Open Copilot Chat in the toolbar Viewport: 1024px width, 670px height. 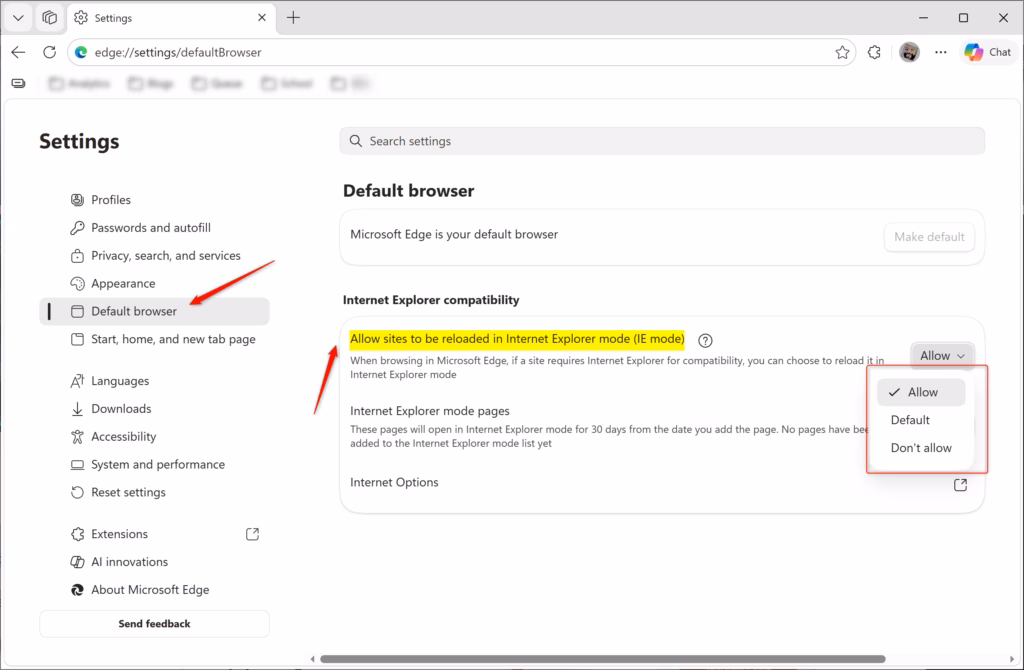[988, 51]
